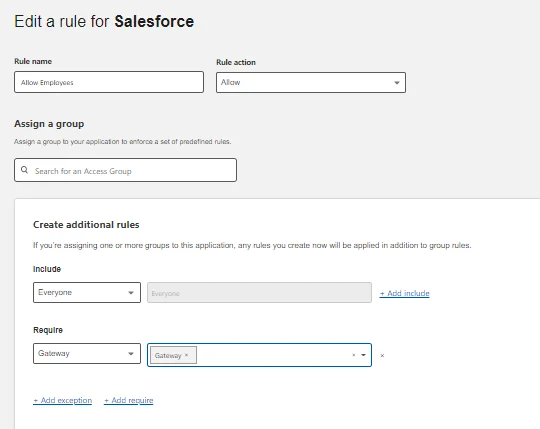Click the Include selector caret arrow
The height and width of the screenshot is (429, 540).
(131, 293)
